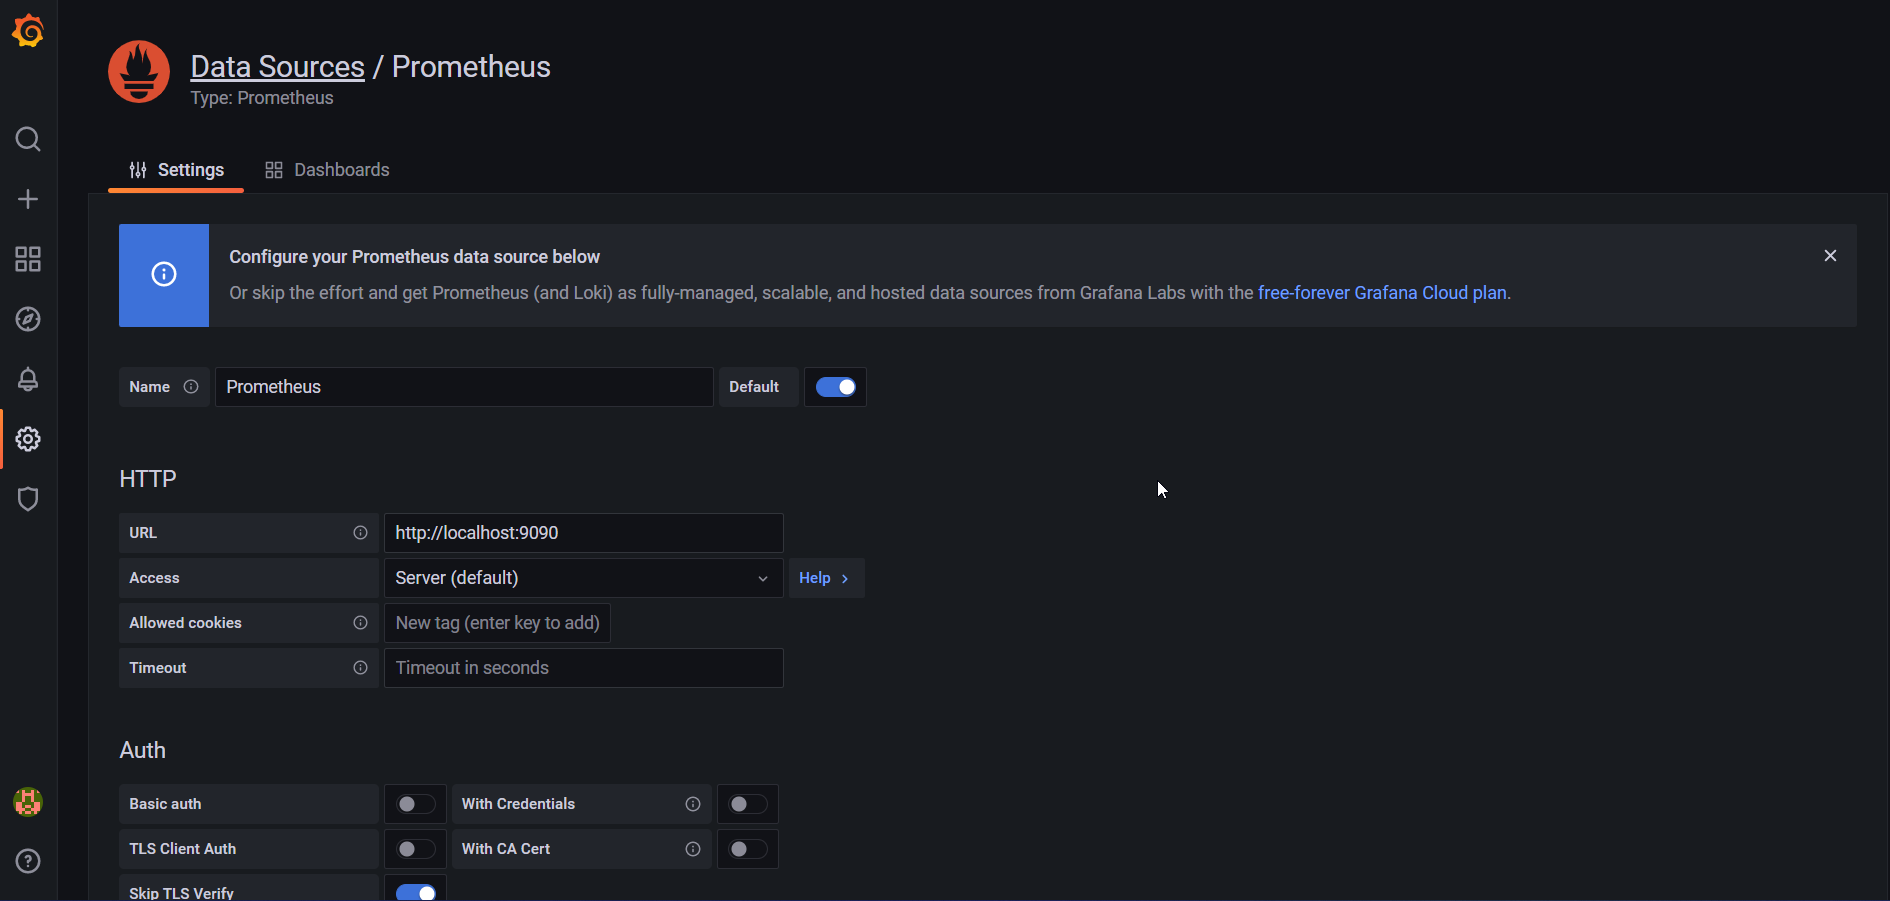Open the Access Server (default) dropdown
This screenshot has height=901, width=1890.
(584, 578)
